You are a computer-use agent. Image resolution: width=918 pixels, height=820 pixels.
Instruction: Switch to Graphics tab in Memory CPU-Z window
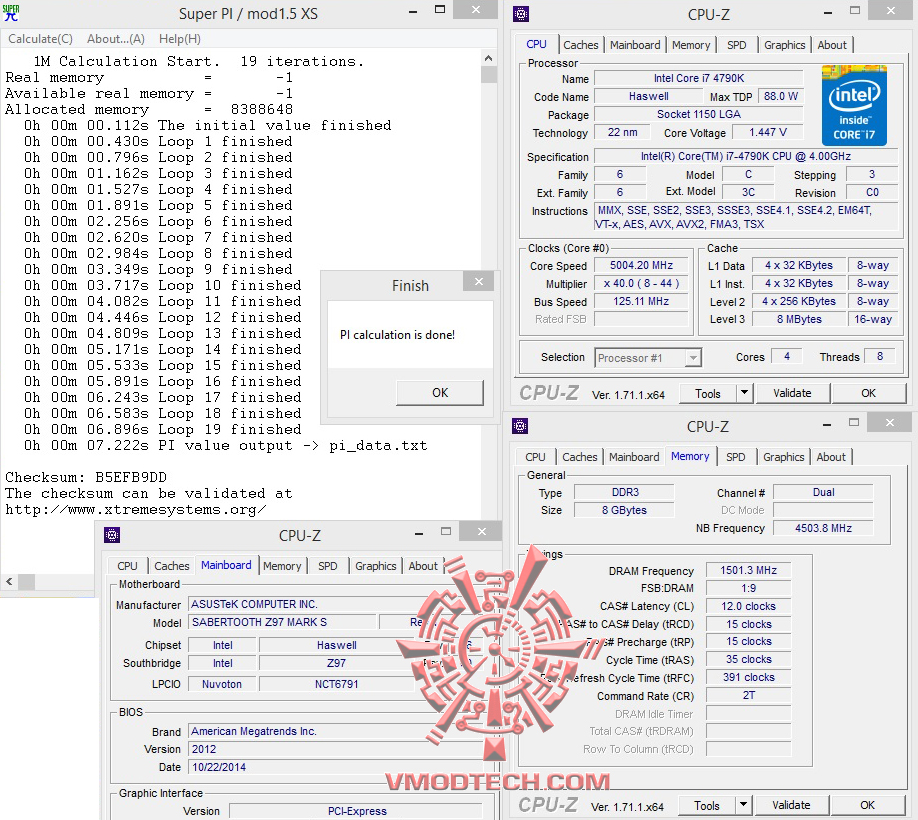coord(783,457)
